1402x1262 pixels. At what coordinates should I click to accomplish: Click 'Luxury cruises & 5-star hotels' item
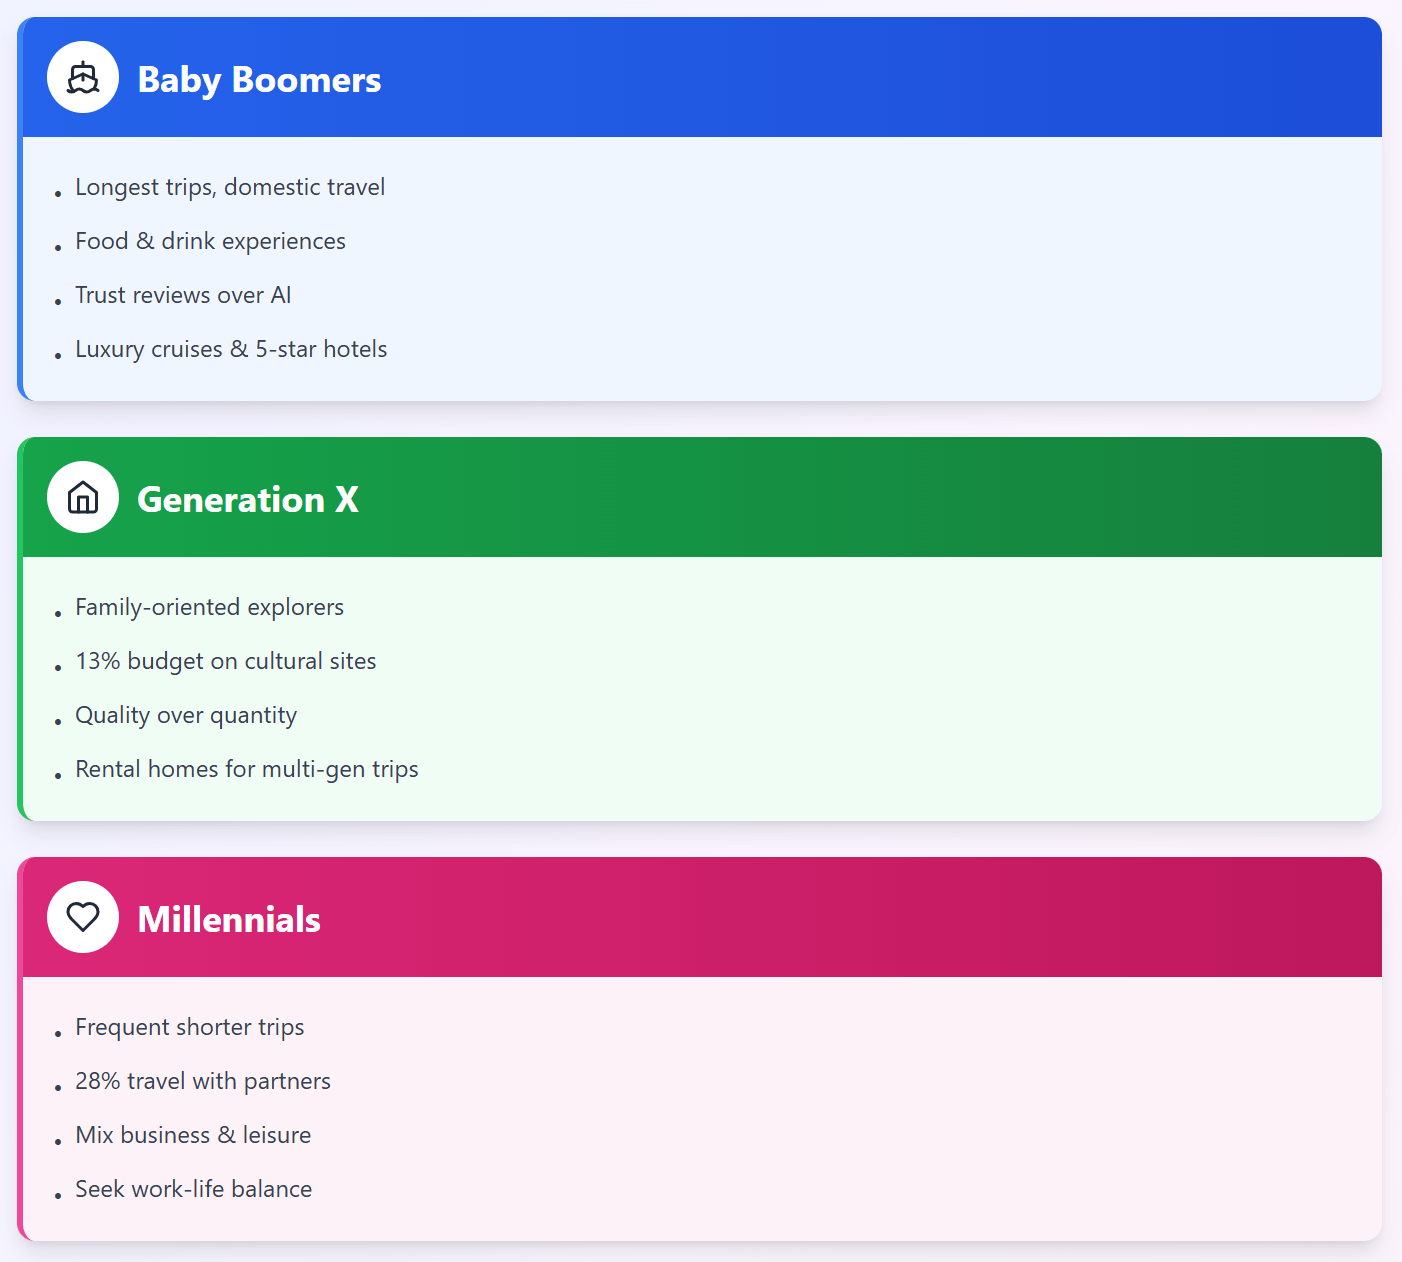click(231, 349)
